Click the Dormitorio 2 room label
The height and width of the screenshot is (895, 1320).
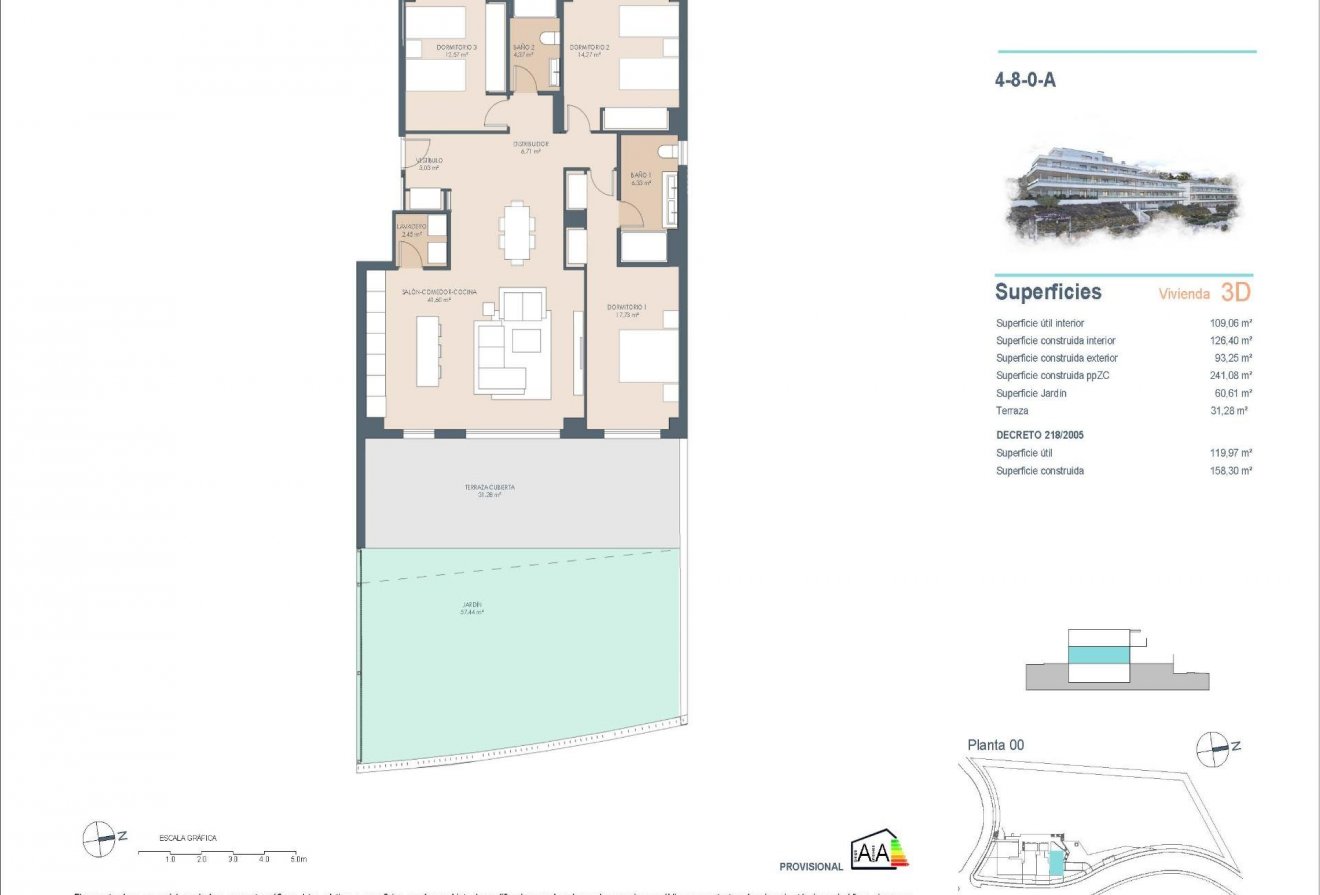(x=590, y=47)
